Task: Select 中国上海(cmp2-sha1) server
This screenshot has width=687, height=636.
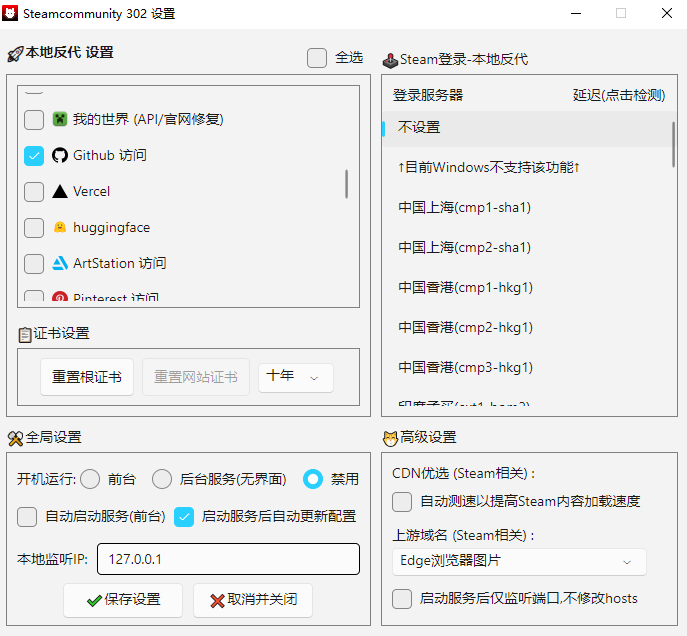Action: (527, 247)
